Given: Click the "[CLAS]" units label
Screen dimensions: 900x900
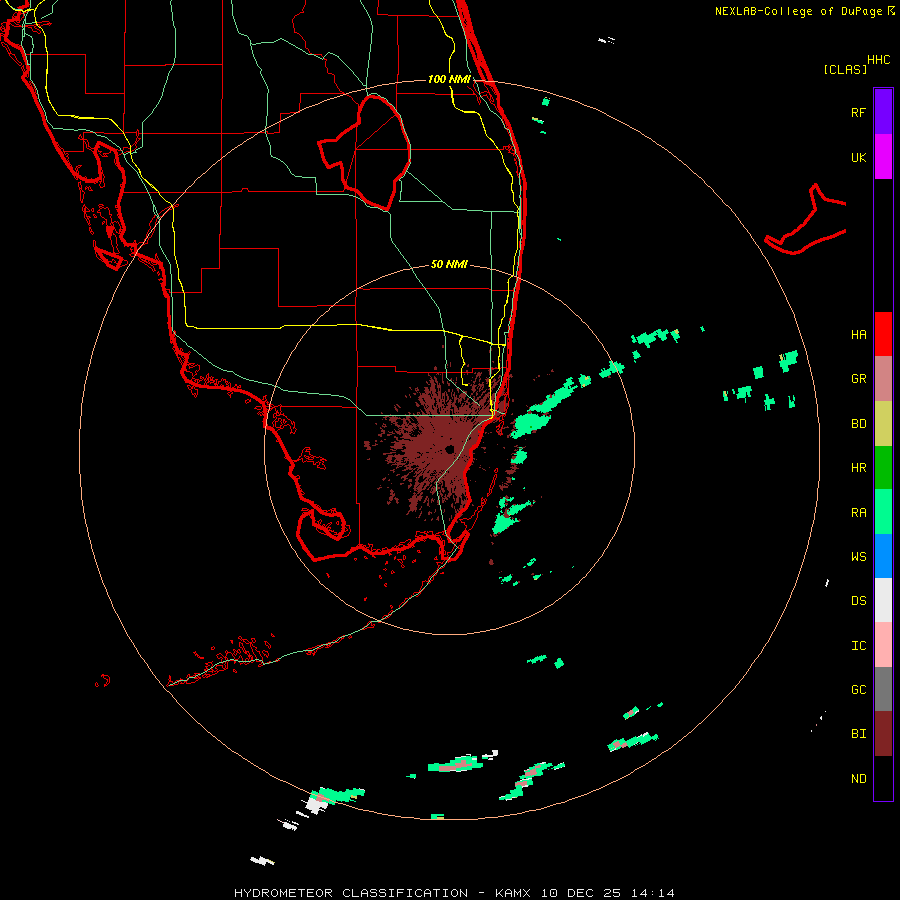Looking at the screenshot, I should pyautogui.click(x=844, y=69).
